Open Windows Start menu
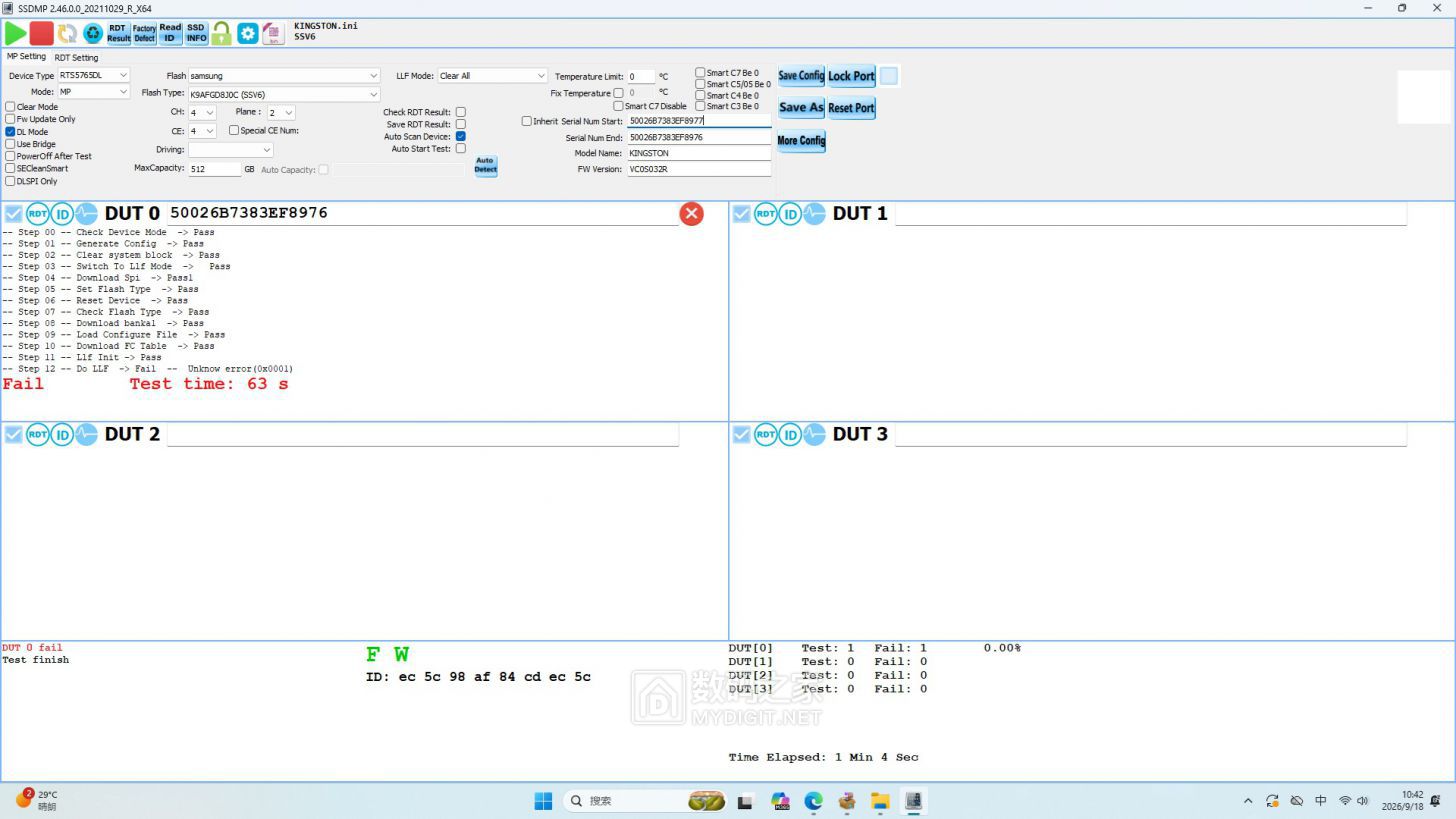The height and width of the screenshot is (819, 1456). tap(543, 801)
